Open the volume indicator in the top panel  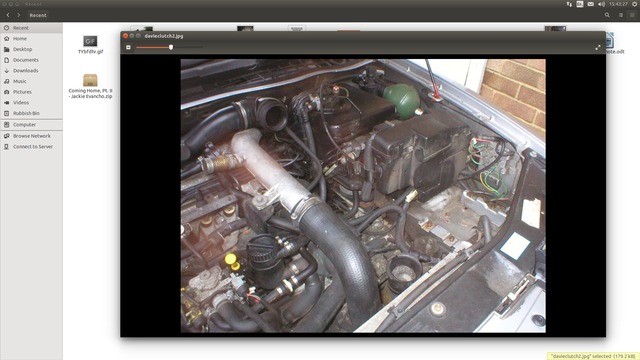[601, 4]
